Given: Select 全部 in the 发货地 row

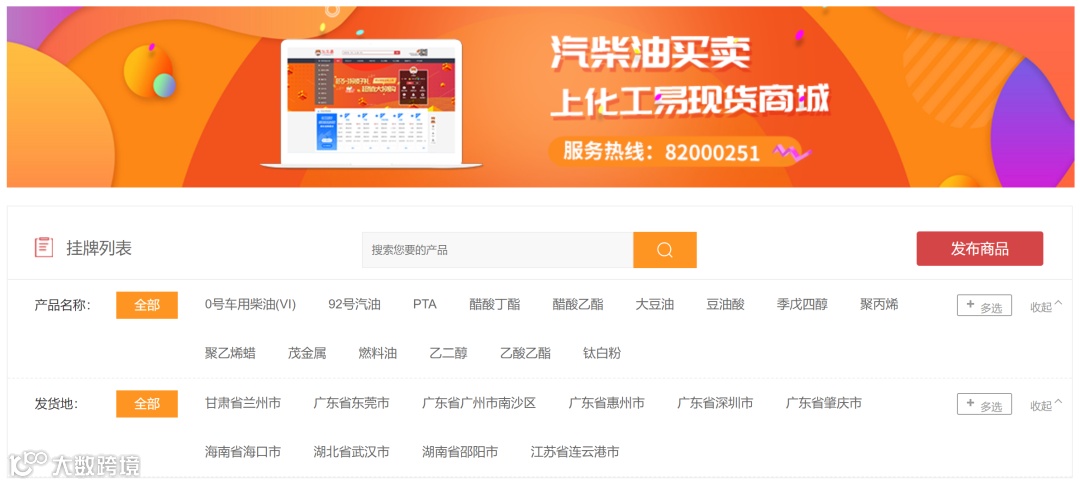Looking at the screenshot, I should point(147,404).
